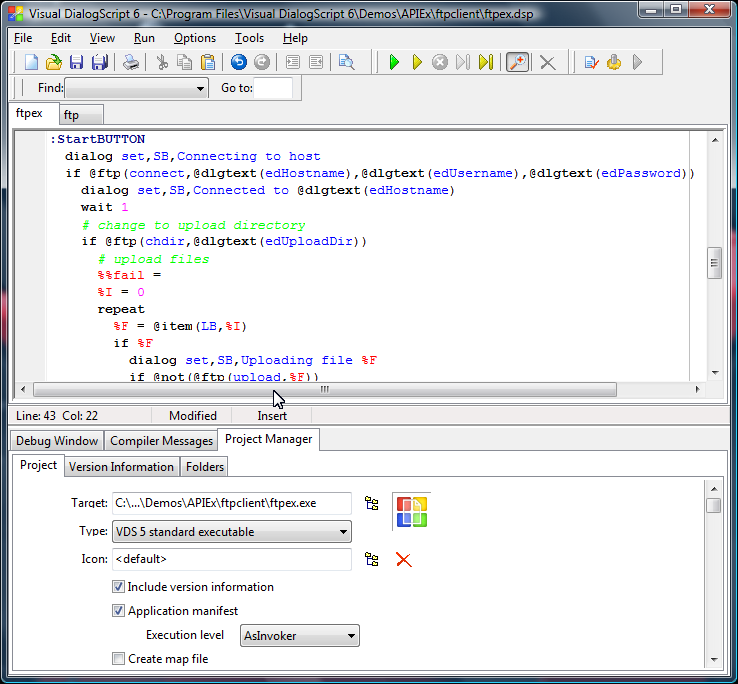738x684 pixels.
Task: Click the Print icon in toolbar
Action: click(130, 63)
